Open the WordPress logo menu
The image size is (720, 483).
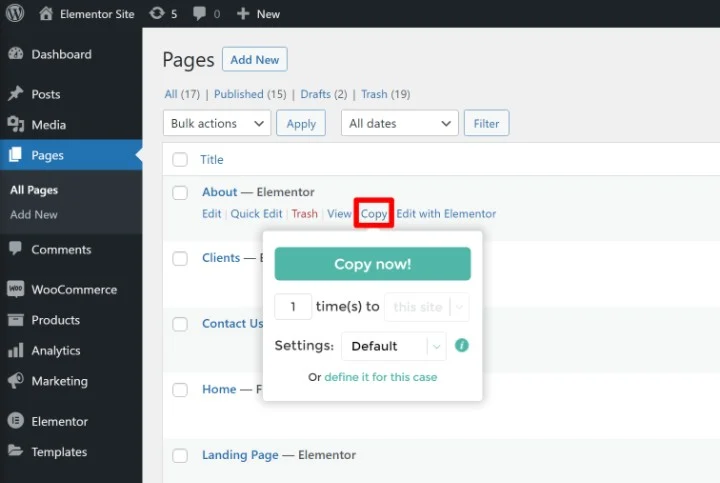coord(15,13)
